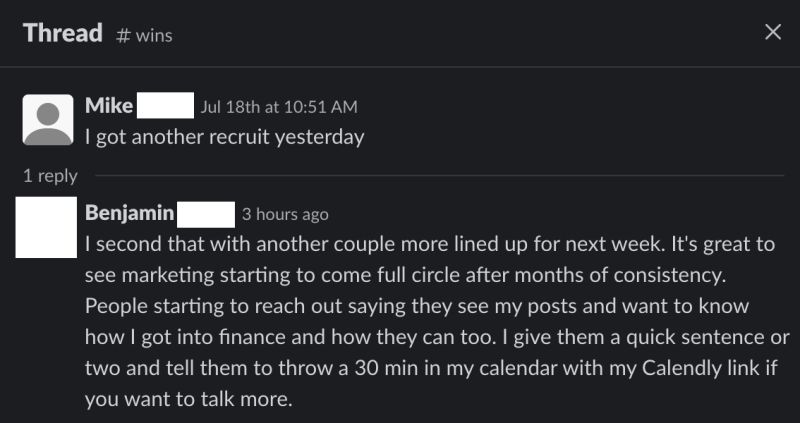Click the redacted surname next to Benjamin

tap(206, 213)
